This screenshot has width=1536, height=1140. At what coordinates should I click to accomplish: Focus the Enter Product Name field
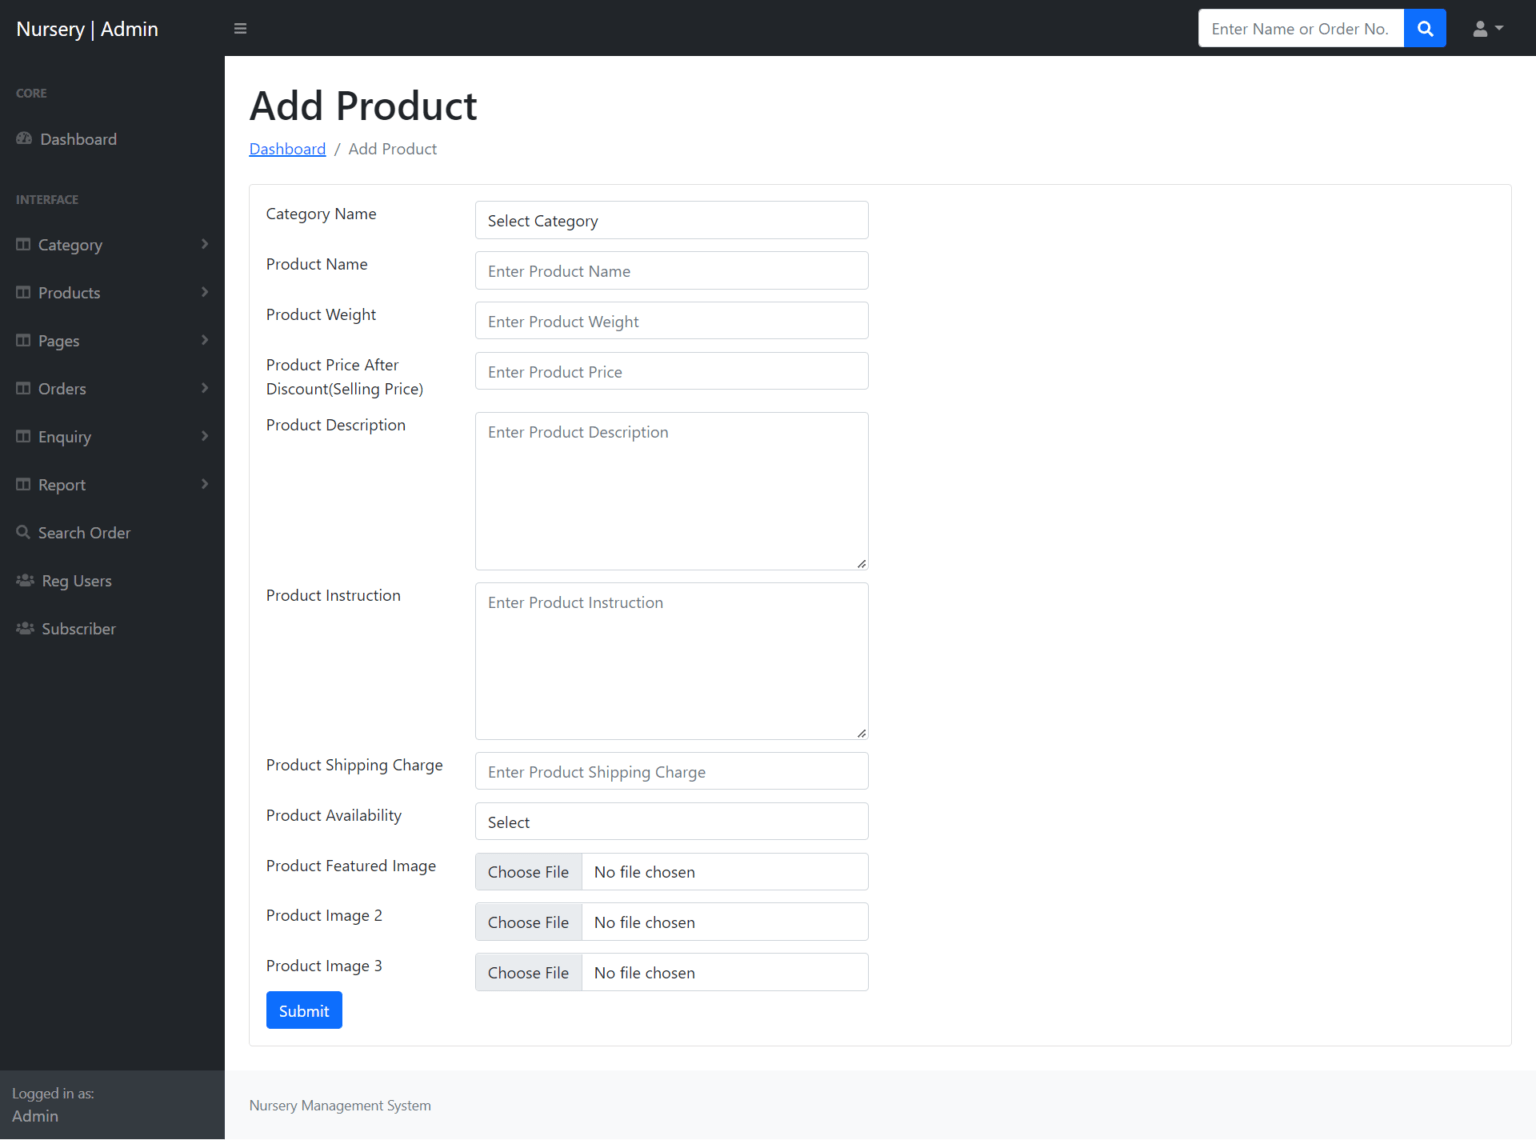pyautogui.click(x=671, y=271)
